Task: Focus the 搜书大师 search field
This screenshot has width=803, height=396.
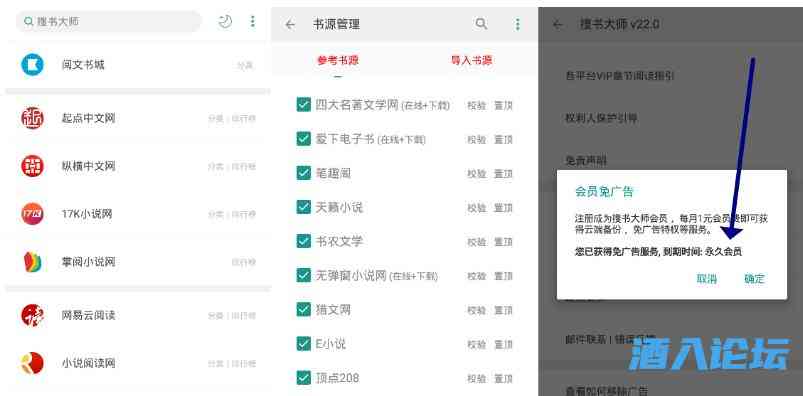Action: tap(109, 22)
